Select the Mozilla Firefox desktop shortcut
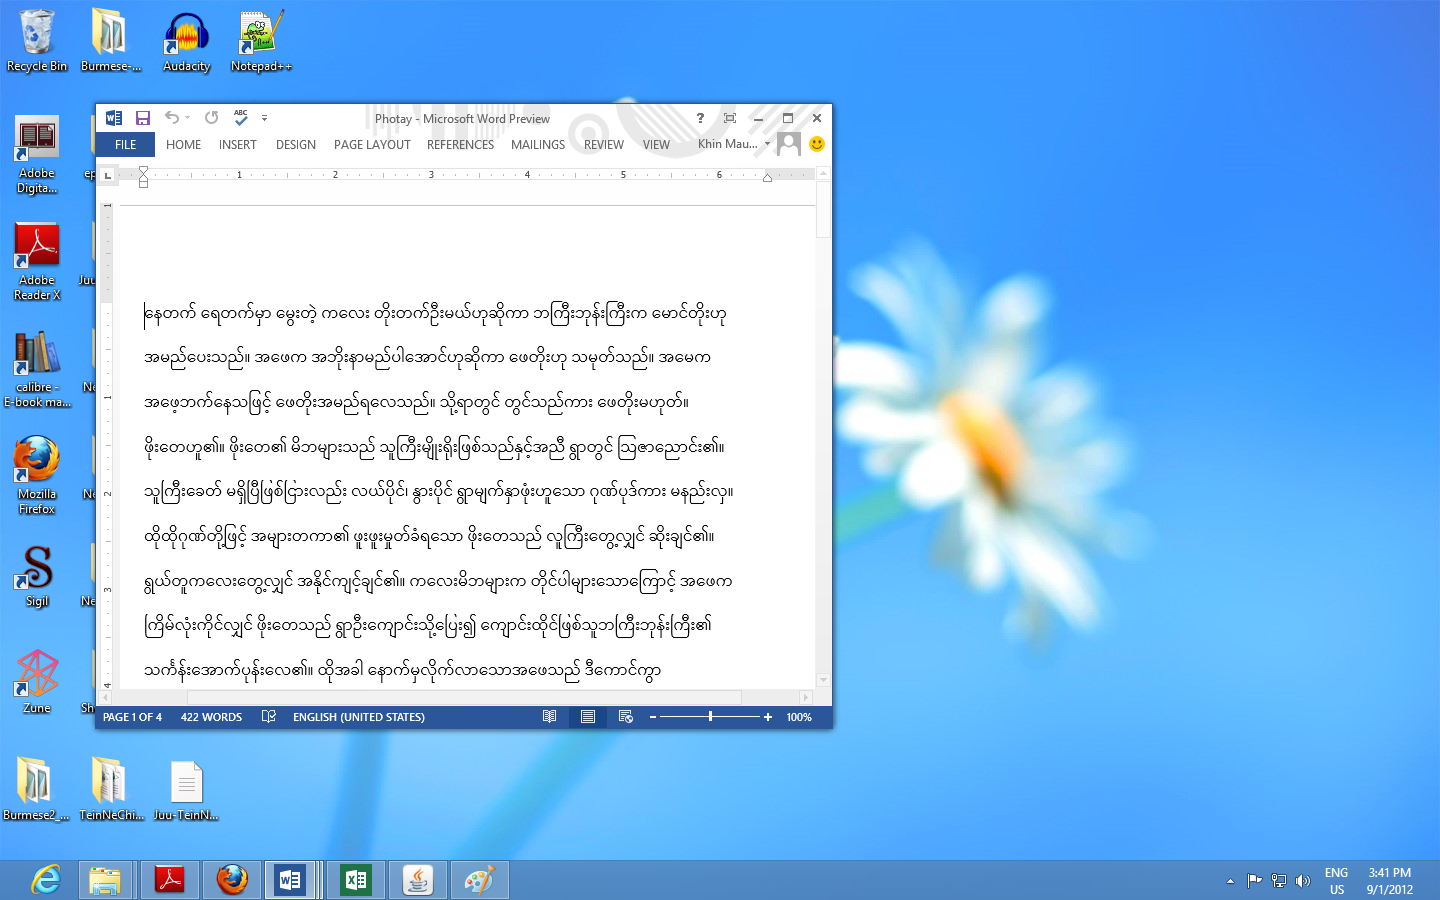The height and width of the screenshot is (900, 1440). pyautogui.click(x=37, y=475)
